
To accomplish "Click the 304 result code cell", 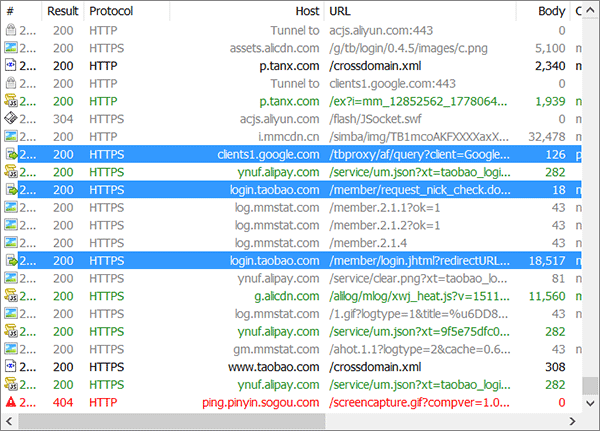I will click(63, 119).
